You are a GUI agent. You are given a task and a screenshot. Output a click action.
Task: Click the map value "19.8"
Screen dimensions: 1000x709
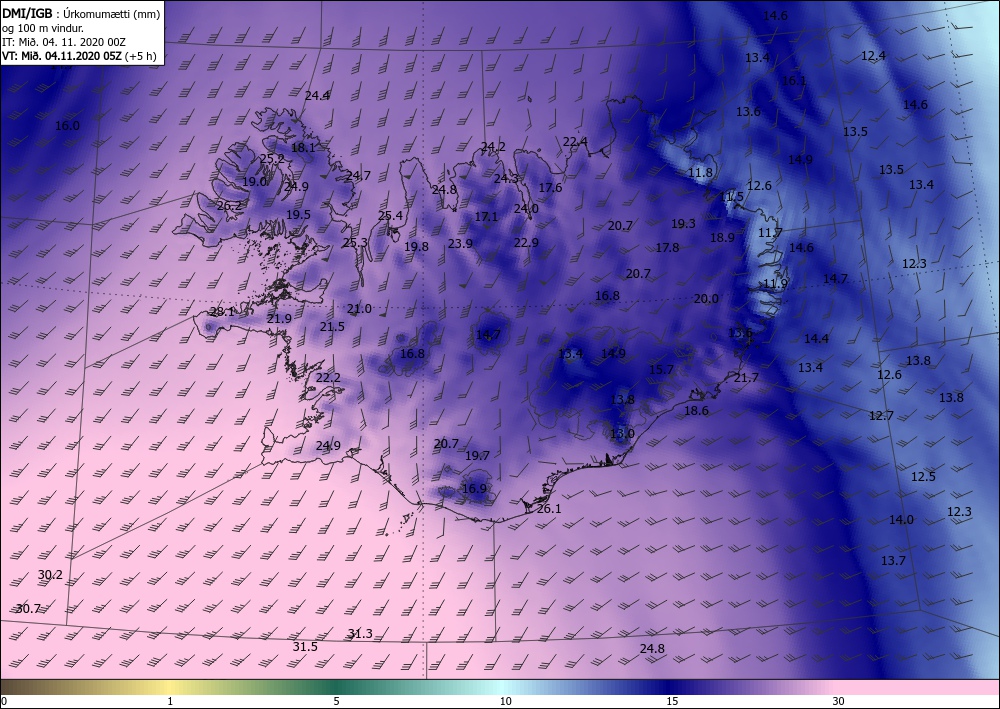[416, 246]
